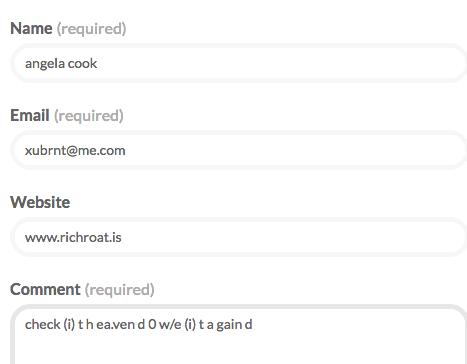
Task: Place cursor on 'www.richroat.is' text
Action: [73, 237]
